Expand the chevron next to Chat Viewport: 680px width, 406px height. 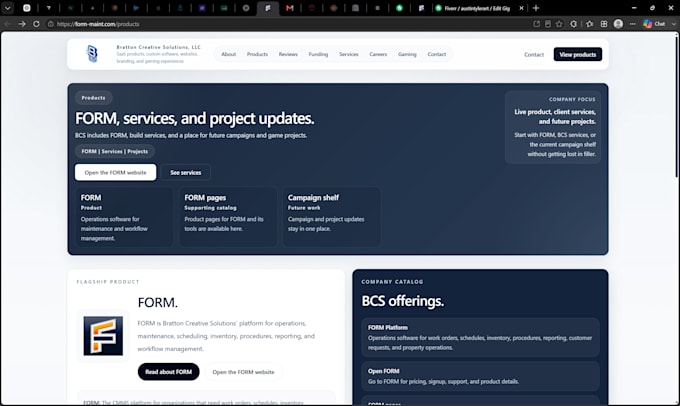click(x=673, y=24)
